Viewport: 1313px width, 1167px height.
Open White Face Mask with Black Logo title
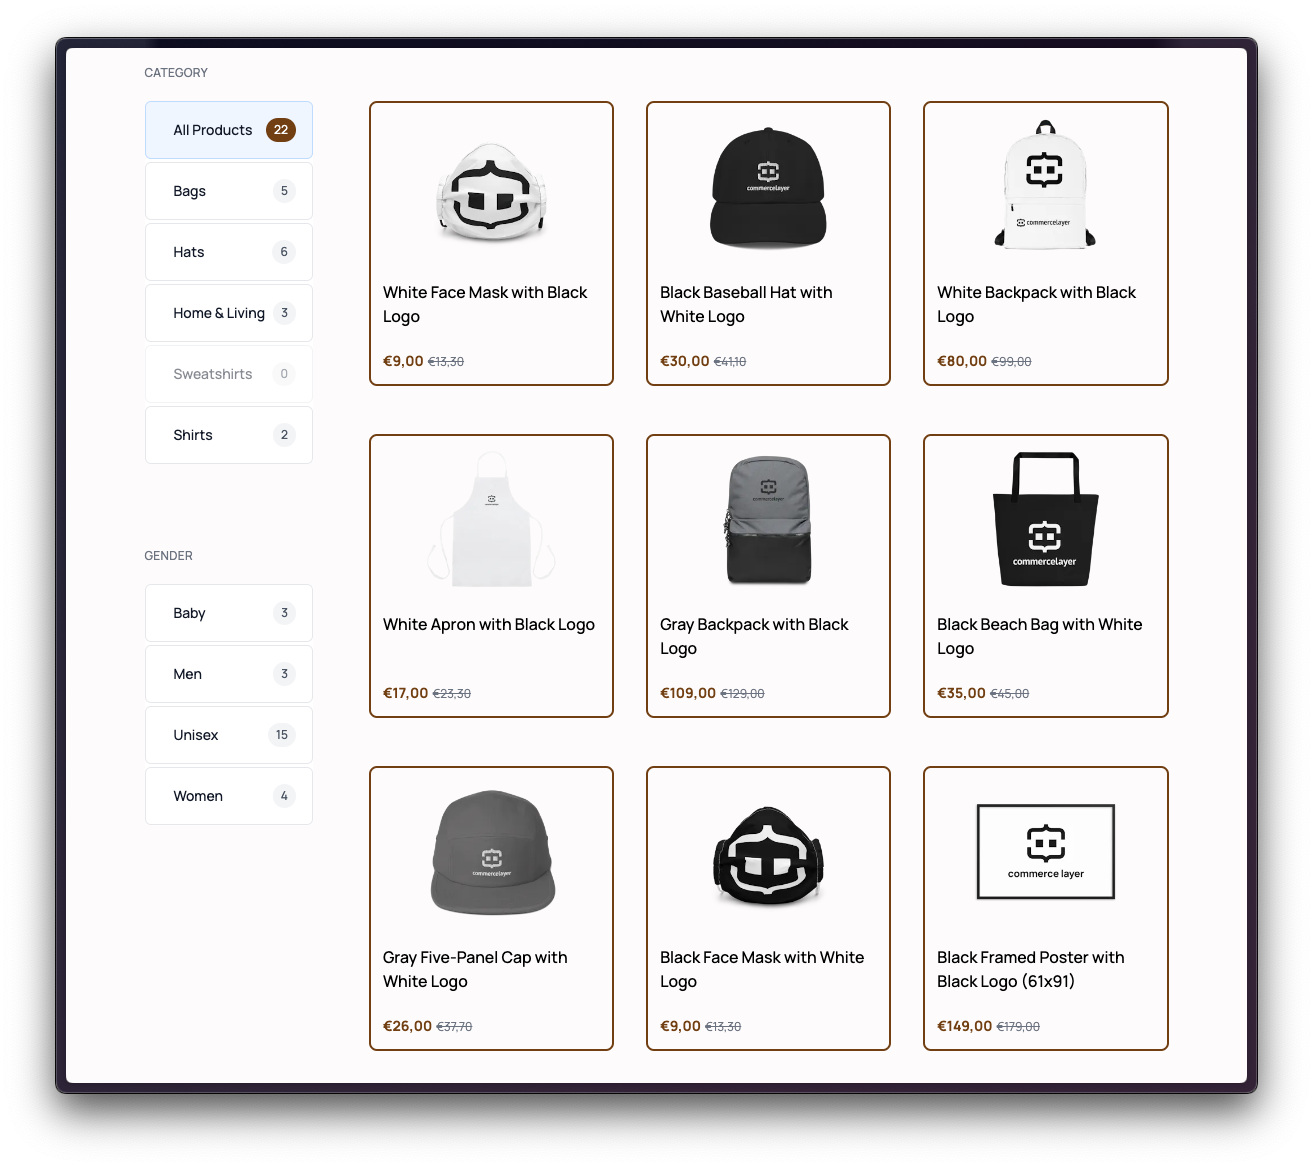[x=485, y=304]
